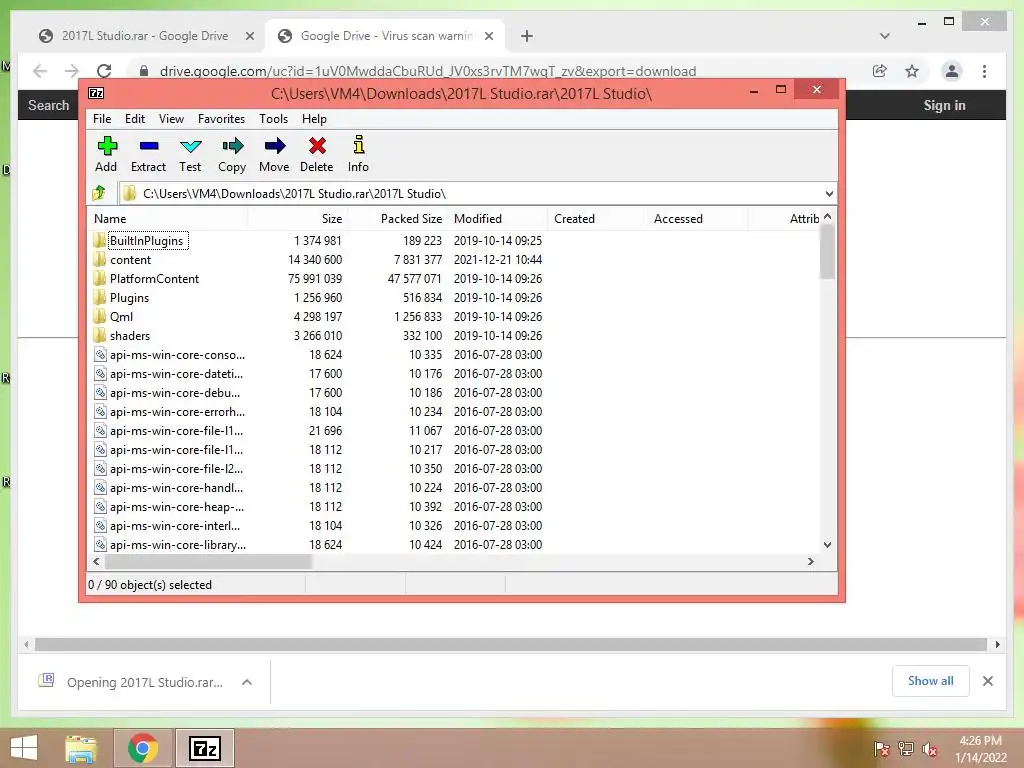This screenshot has height=768, width=1024.
Task: Open a new Chrome tab
Action: (527, 36)
